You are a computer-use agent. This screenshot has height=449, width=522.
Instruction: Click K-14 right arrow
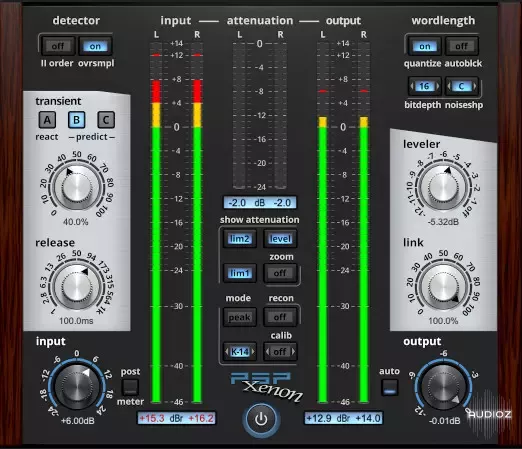click(x=253, y=352)
